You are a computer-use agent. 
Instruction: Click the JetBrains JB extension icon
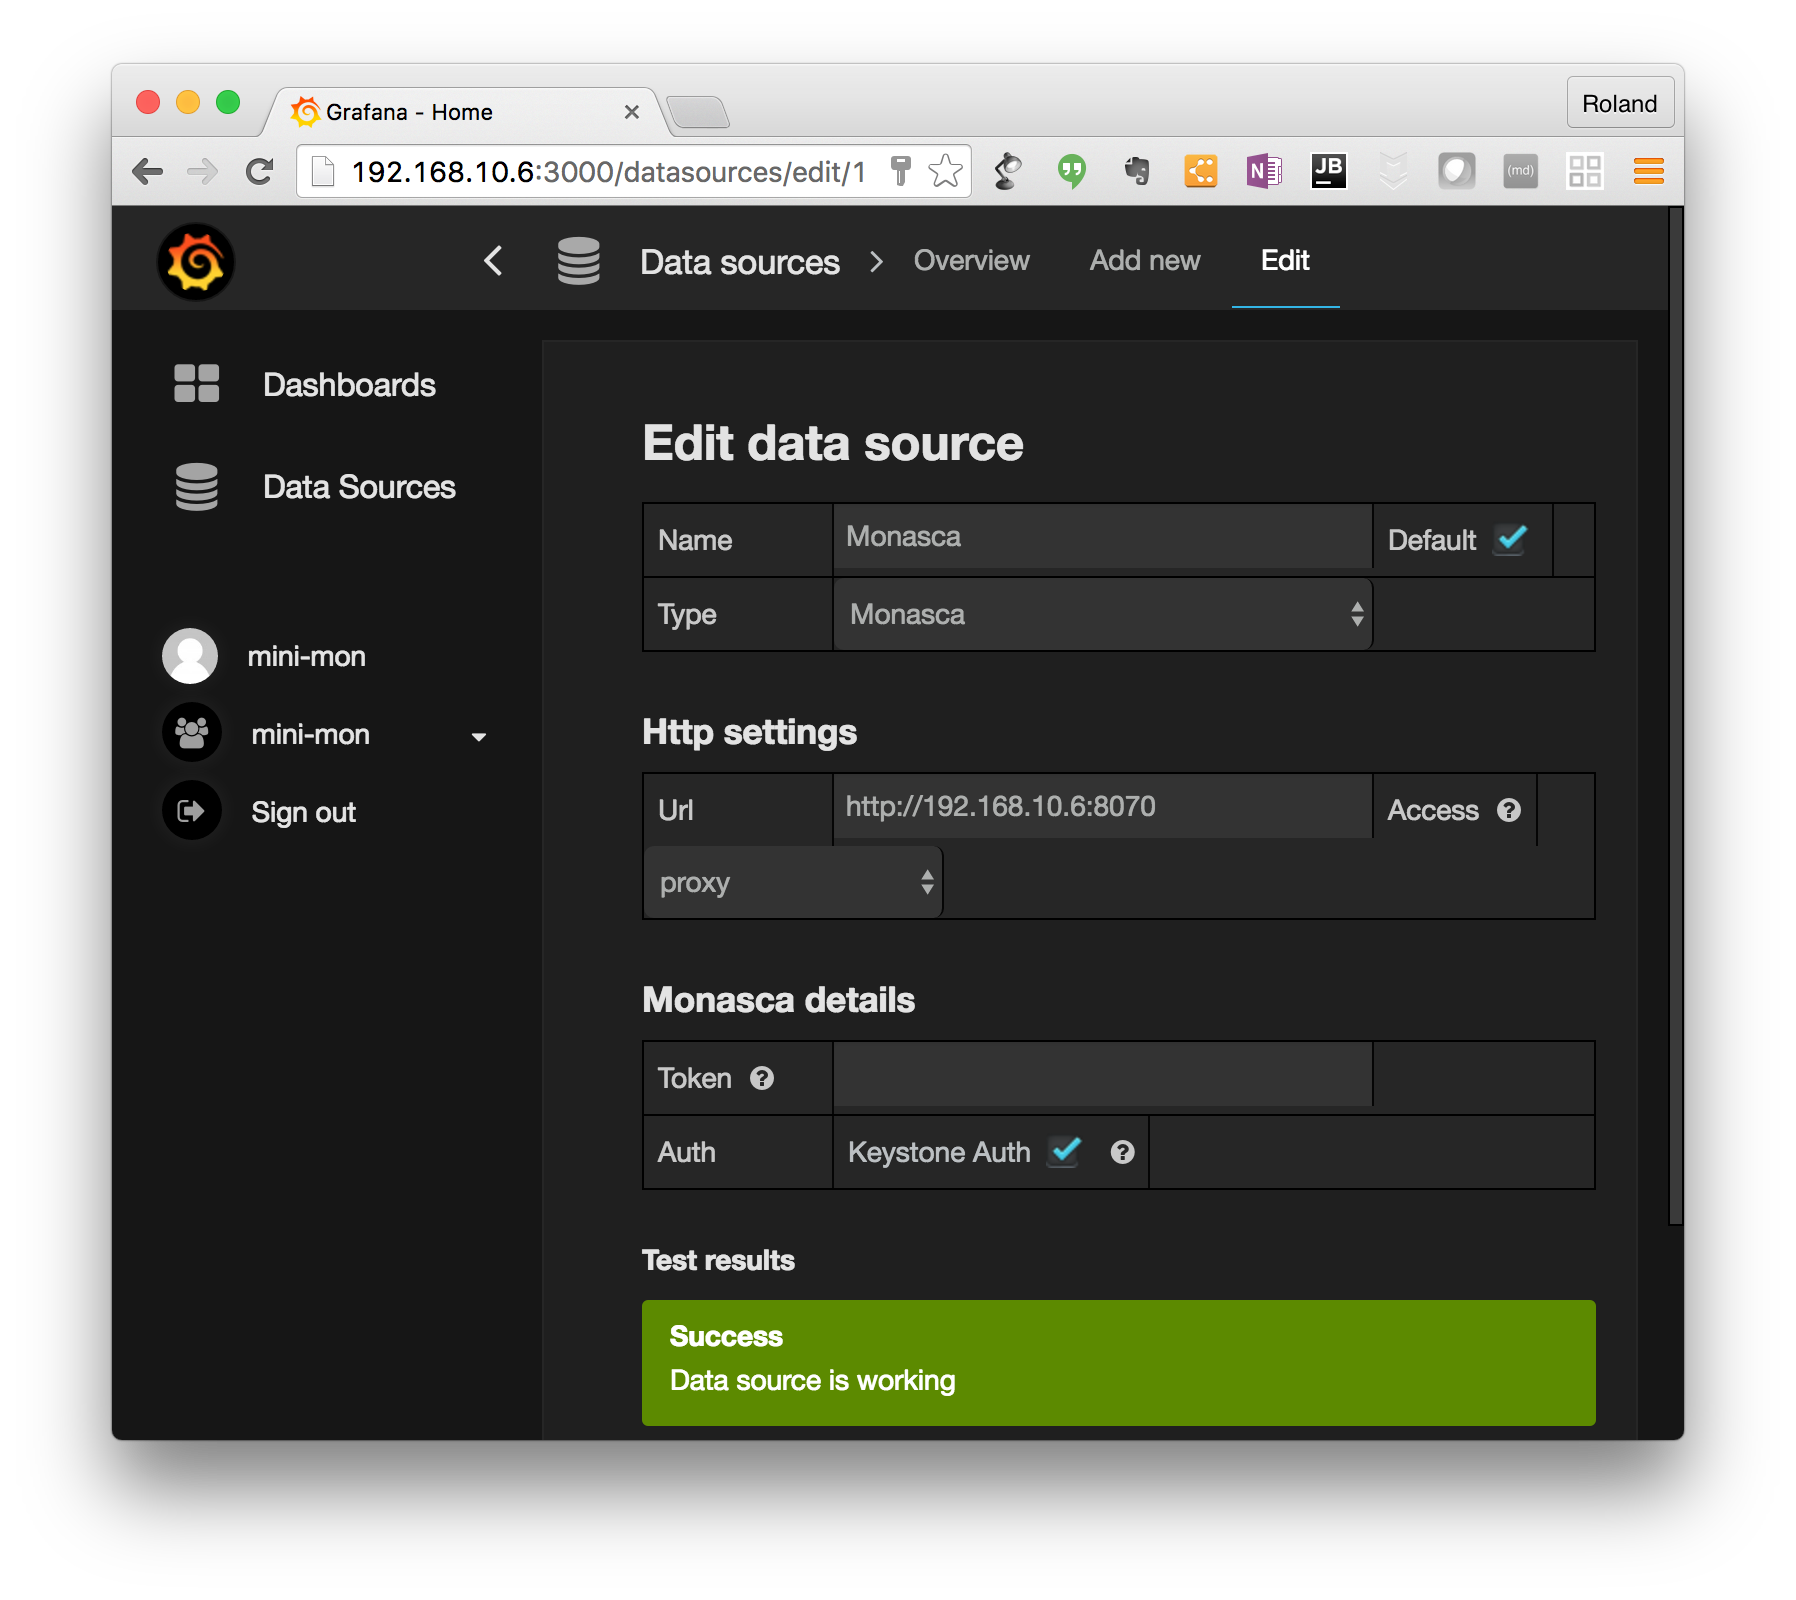pyautogui.click(x=1328, y=171)
